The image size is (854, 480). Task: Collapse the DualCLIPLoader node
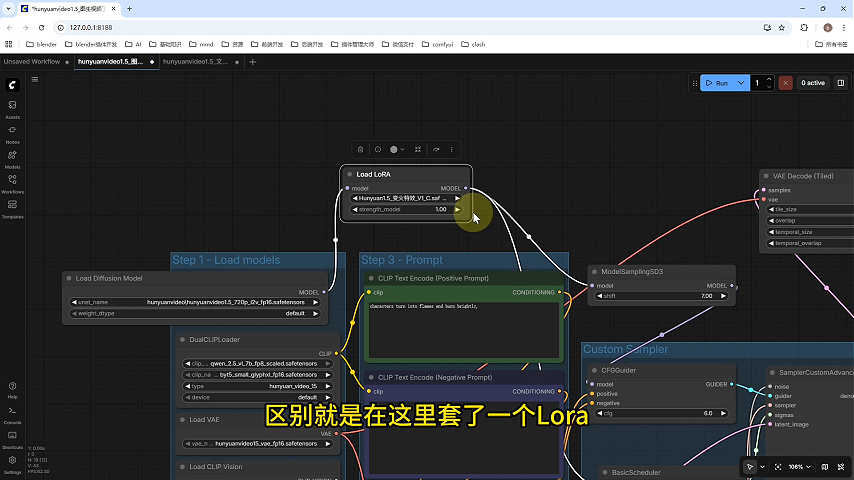point(182,339)
